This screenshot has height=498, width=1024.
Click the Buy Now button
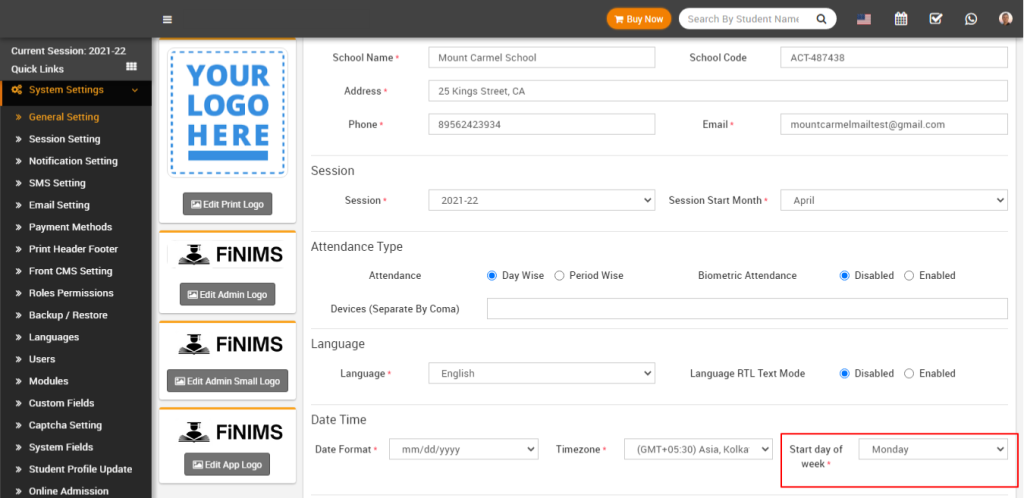coord(639,19)
